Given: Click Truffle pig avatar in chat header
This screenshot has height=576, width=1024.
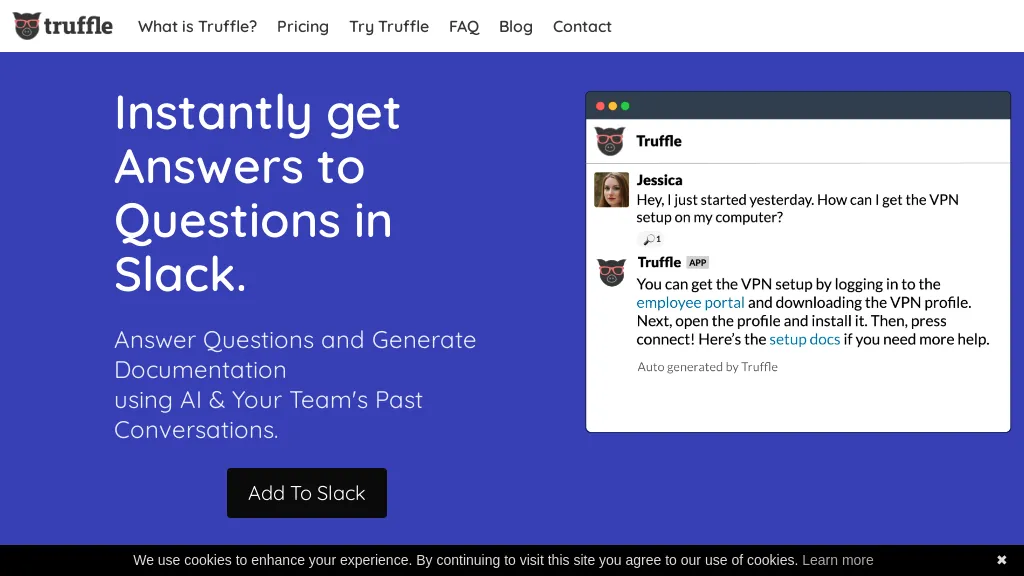Looking at the screenshot, I should click(x=609, y=141).
